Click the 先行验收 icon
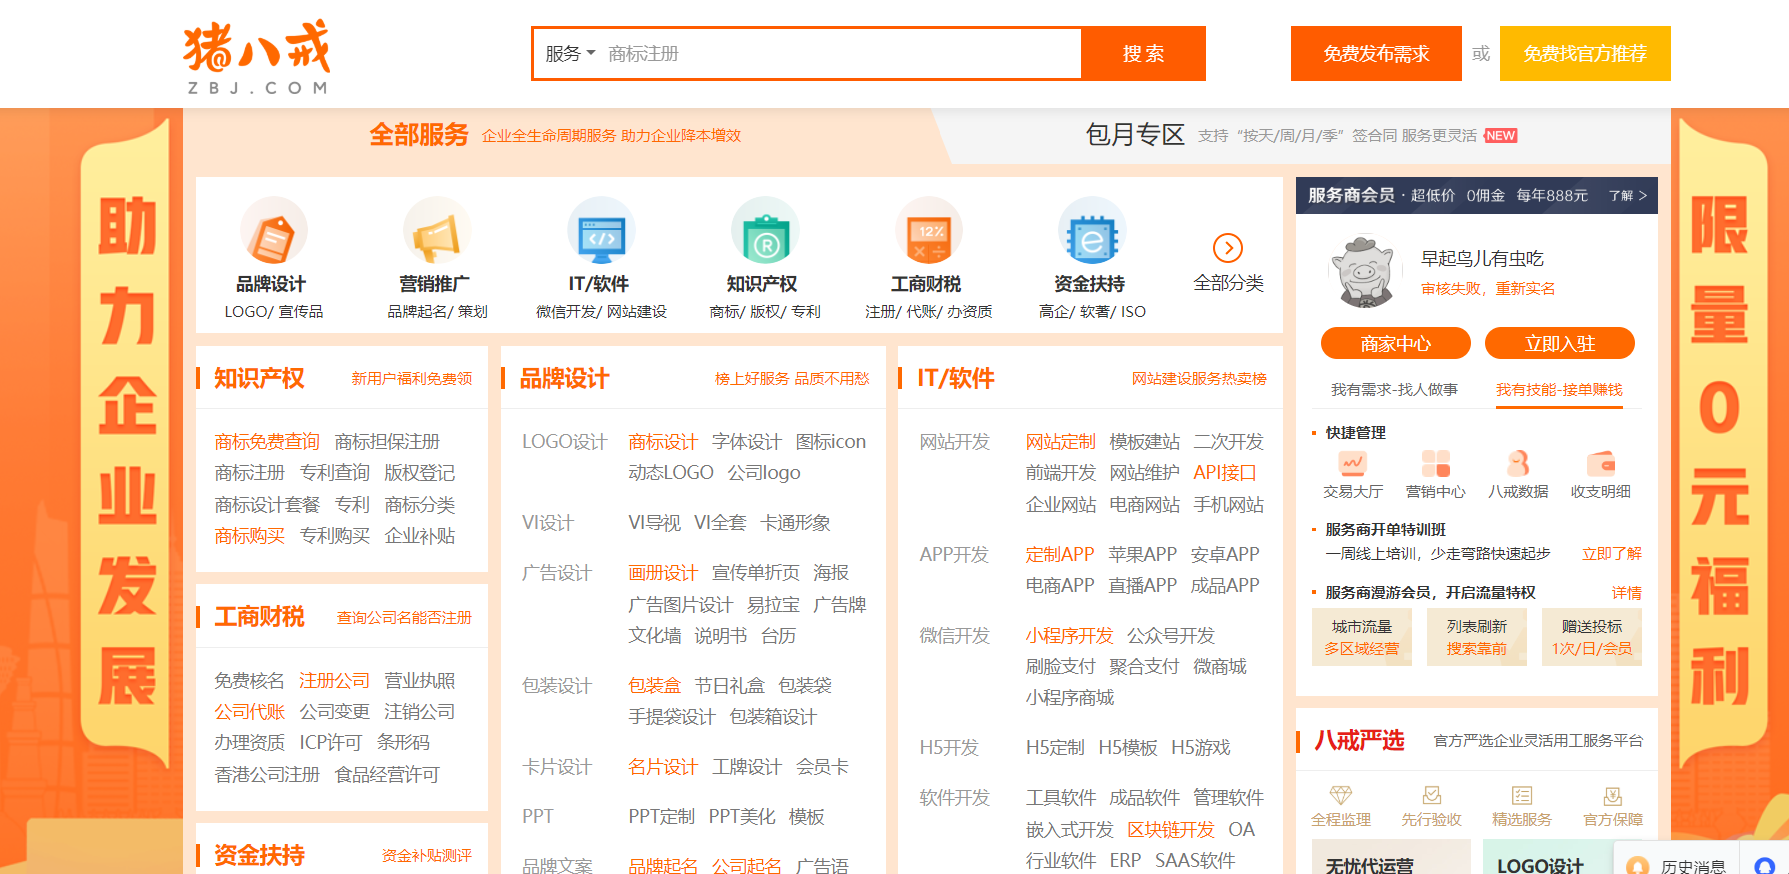This screenshot has width=1789, height=874. tap(1432, 795)
